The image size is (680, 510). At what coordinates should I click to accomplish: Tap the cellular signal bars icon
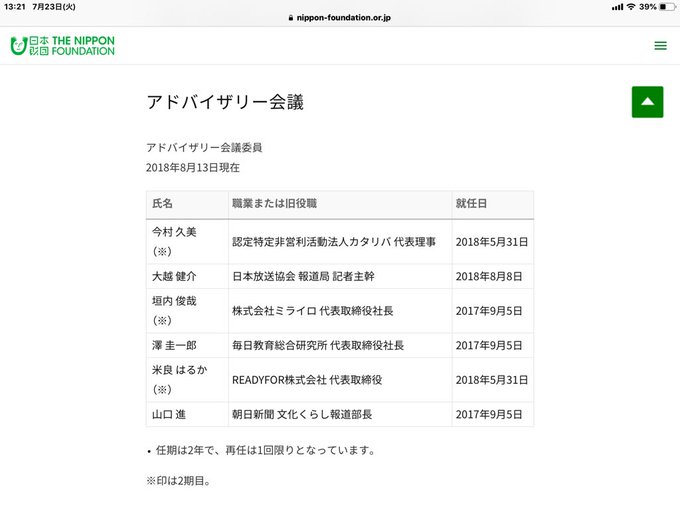tap(617, 7)
